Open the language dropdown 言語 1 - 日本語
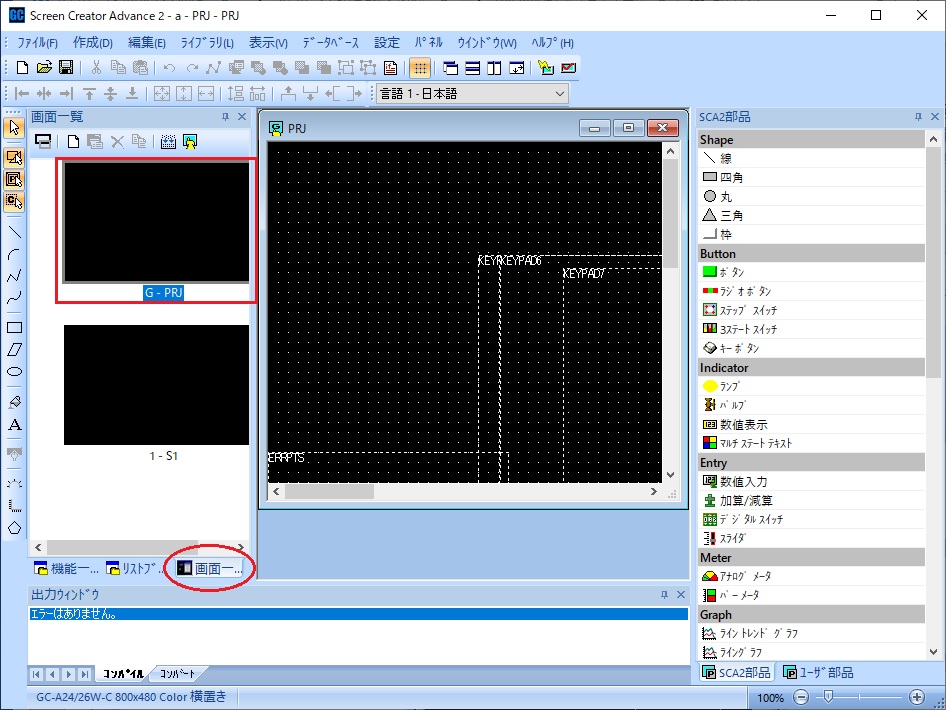The height and width of the screenshot is (710, 946). [472, 94]
